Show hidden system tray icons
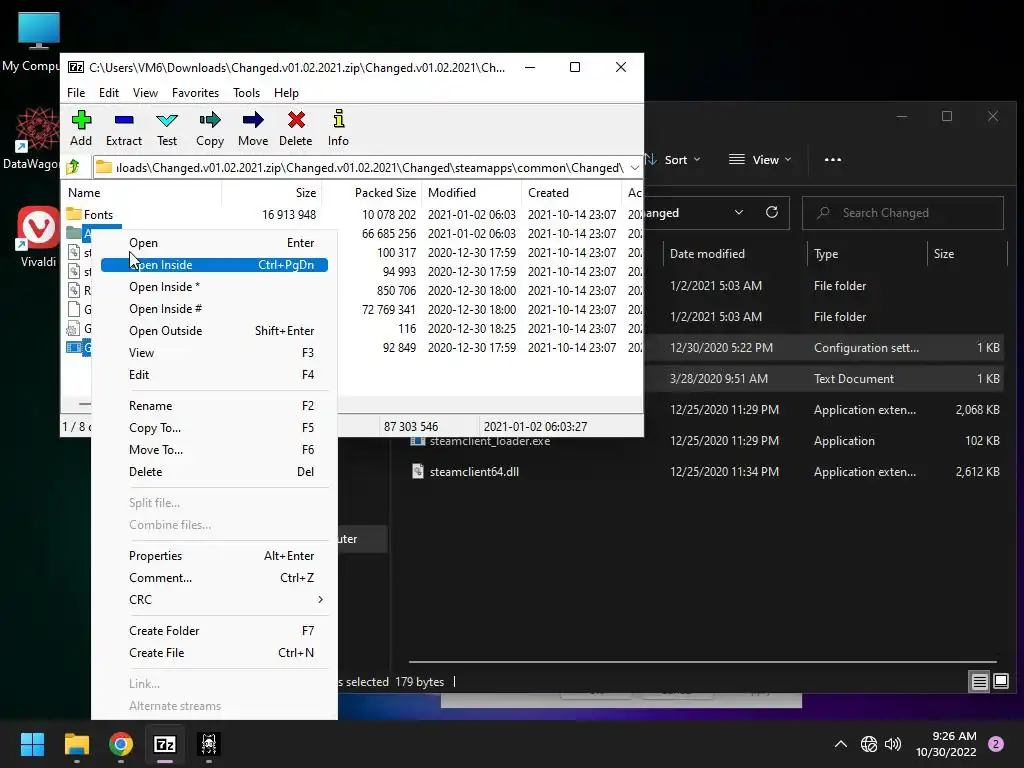The image size is (1024, 768). click(841, 744)
